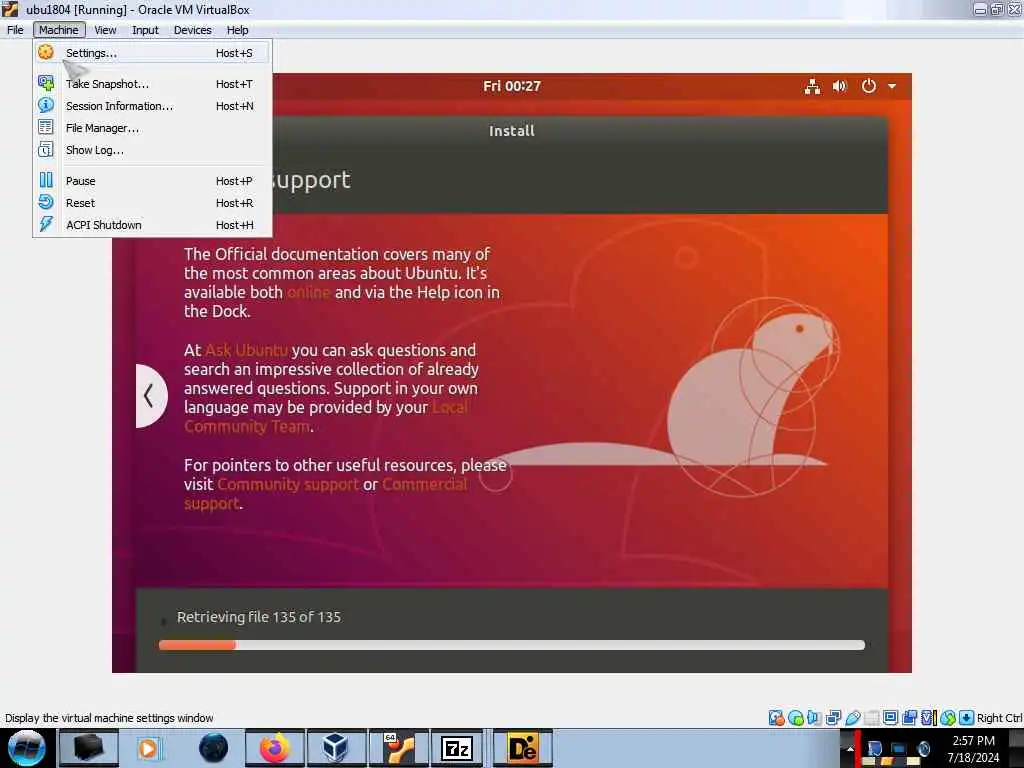The width and height of the screenshot is (1024, 768).
Task: Click the Reset circular arrow icon
Action: tap(46, 202)
